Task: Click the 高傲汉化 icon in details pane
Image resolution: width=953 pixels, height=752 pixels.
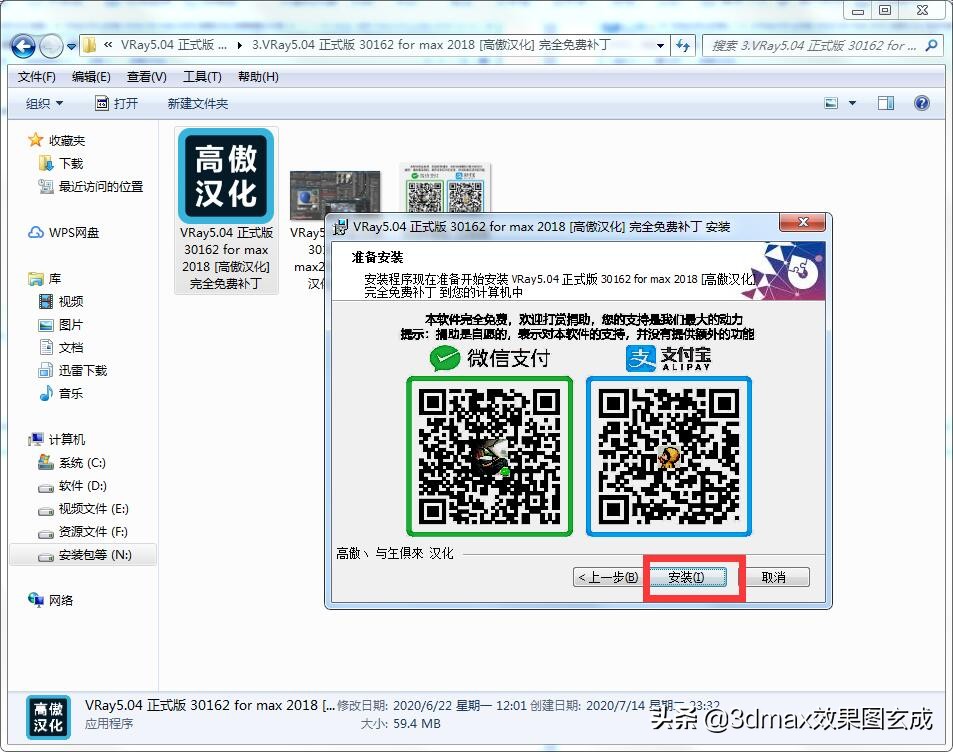Action: 48,717
